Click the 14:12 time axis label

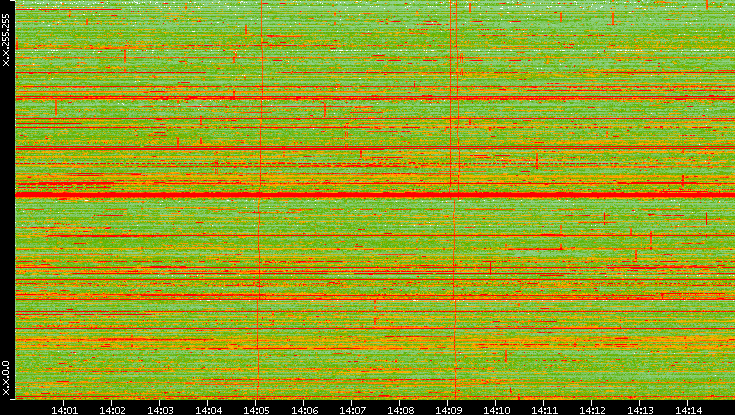click(x=592, y=410)
